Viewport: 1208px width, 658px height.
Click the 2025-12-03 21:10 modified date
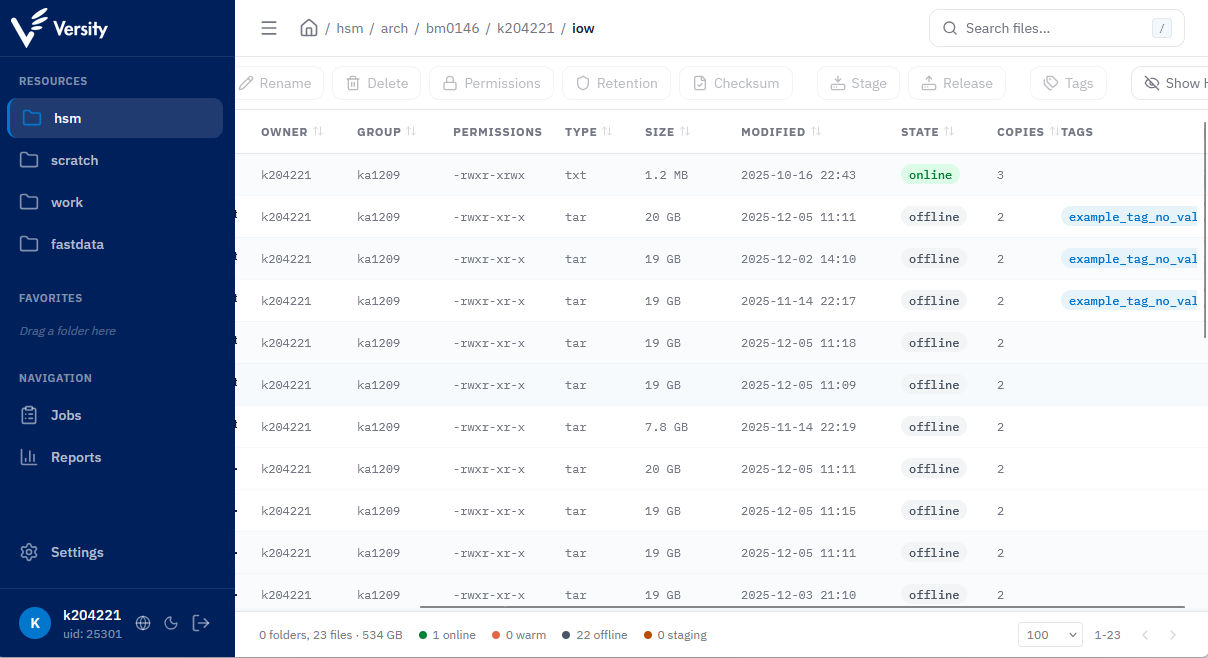click(798, 595)
